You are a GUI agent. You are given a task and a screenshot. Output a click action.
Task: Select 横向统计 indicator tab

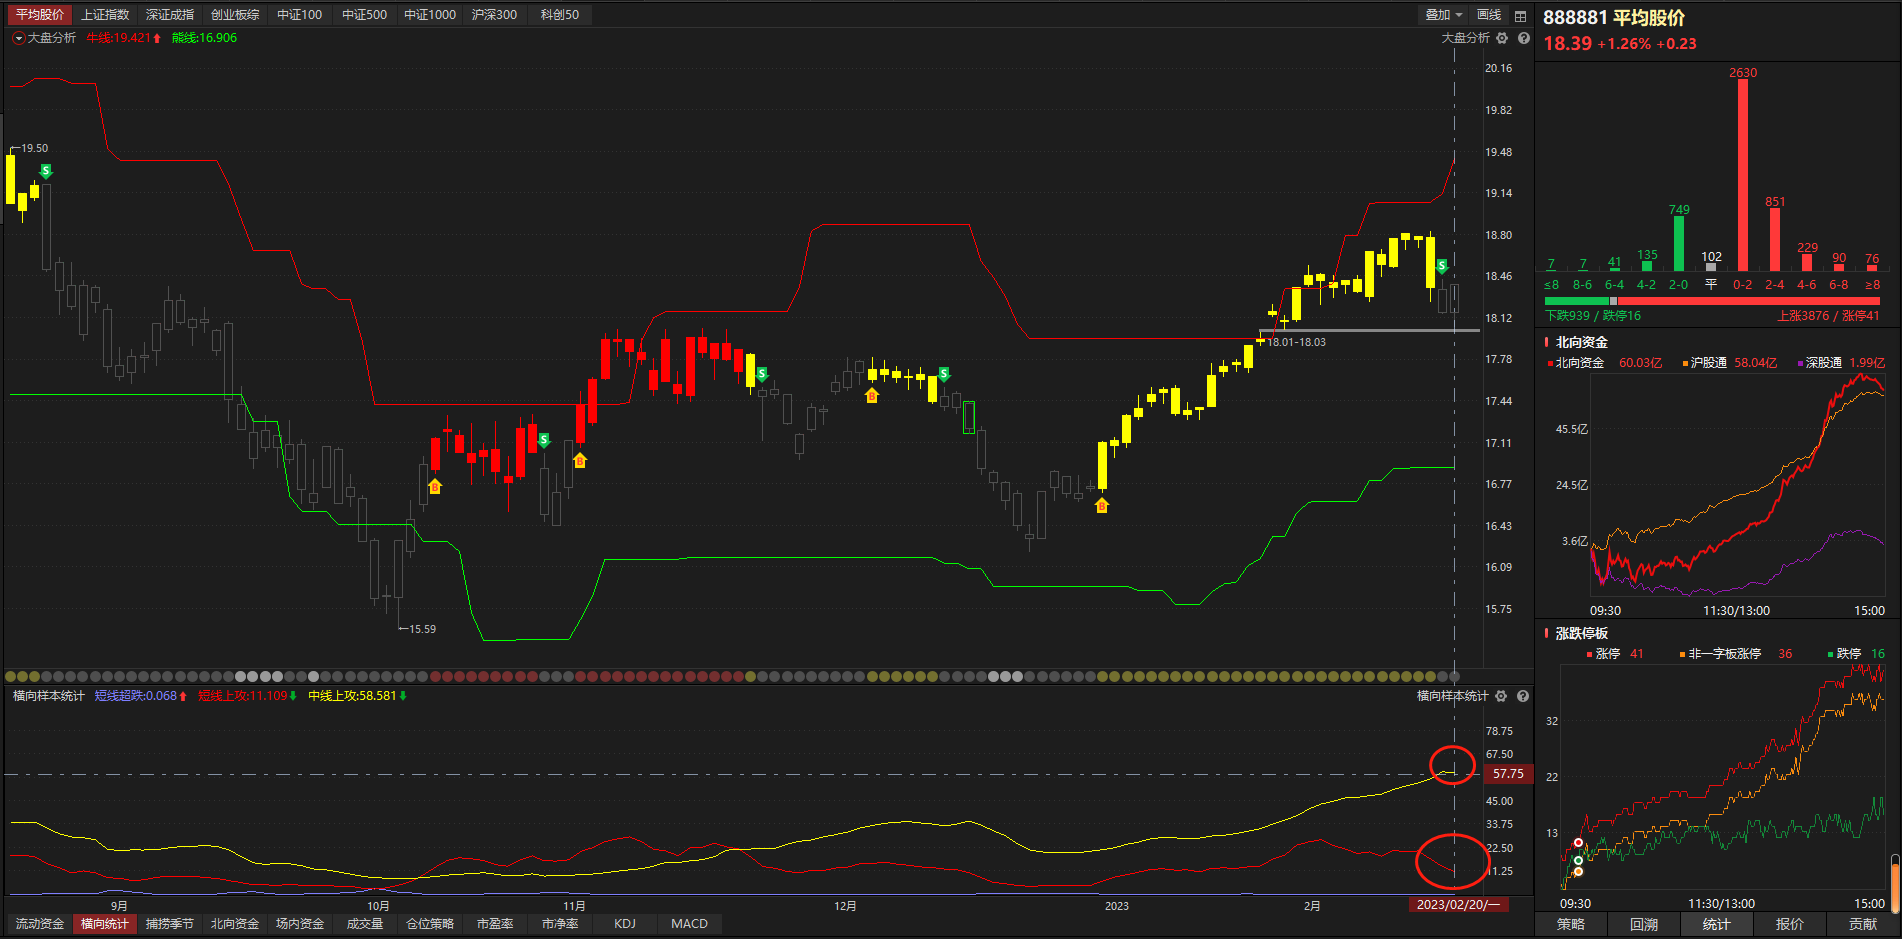pyautogui.click(x=105, y=924)
